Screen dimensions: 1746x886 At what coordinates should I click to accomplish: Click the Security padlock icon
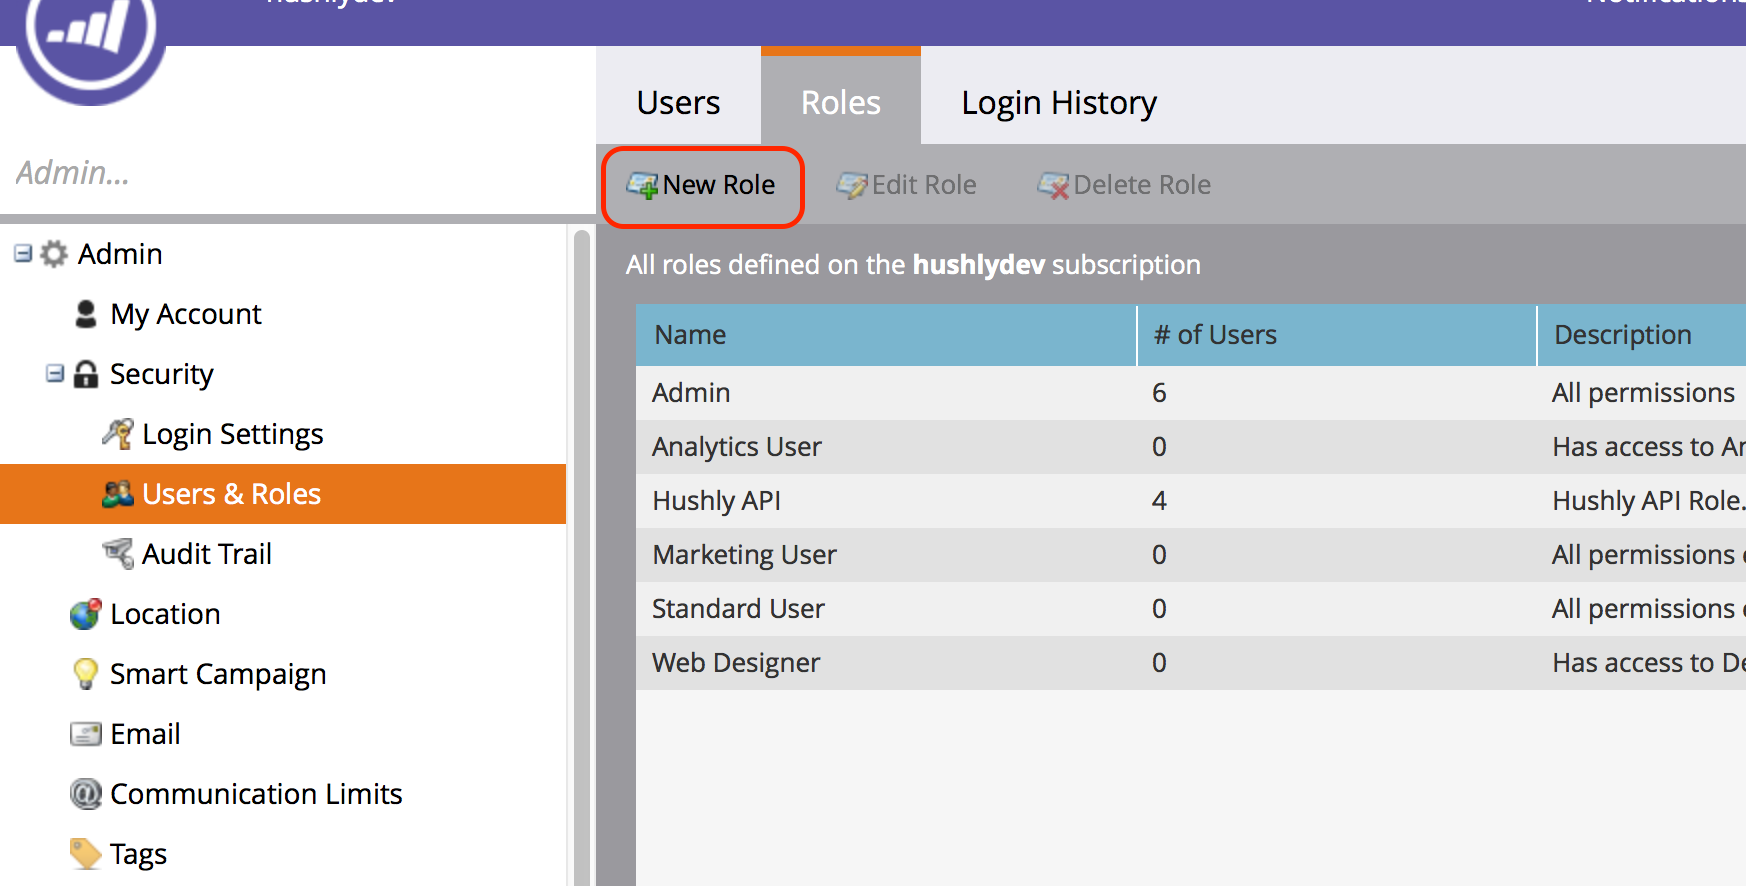pos(87,374)
